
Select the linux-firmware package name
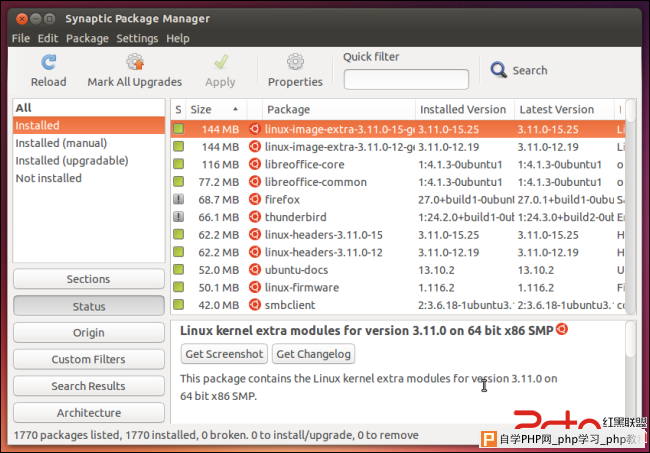[302, 288]
